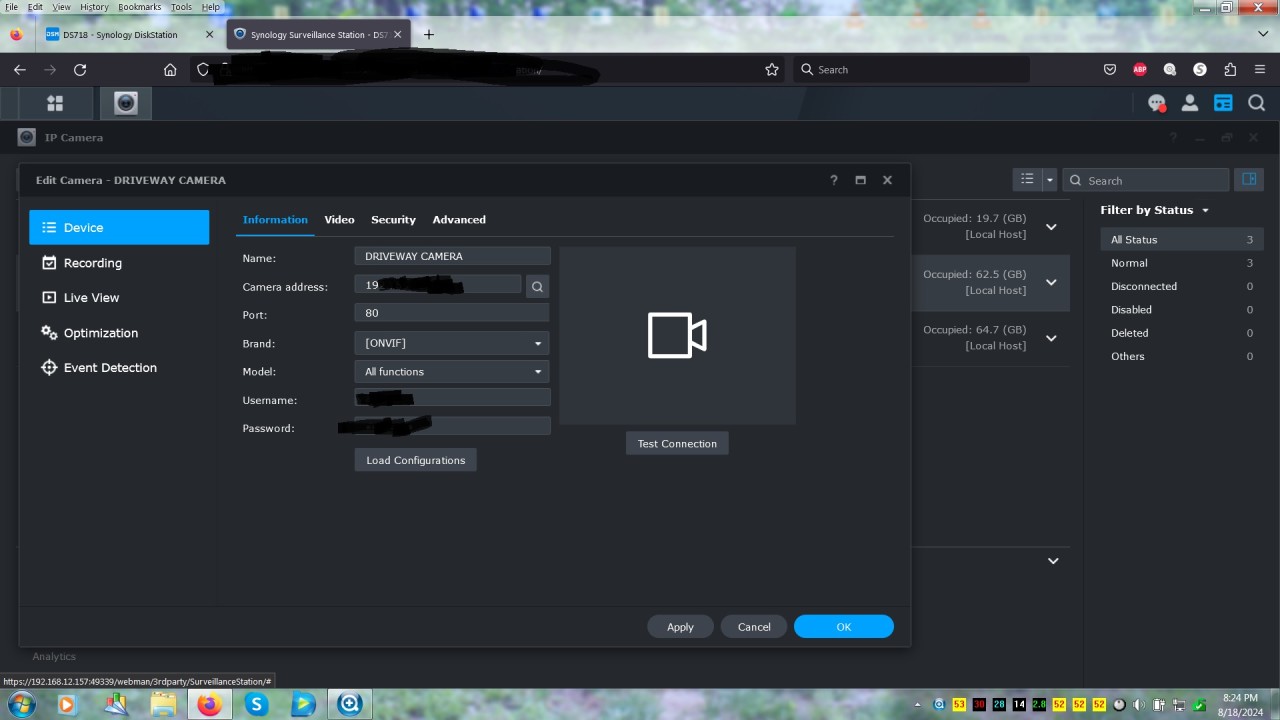
Task: Click the Test Connection button
Action: (x=677, y=443)
